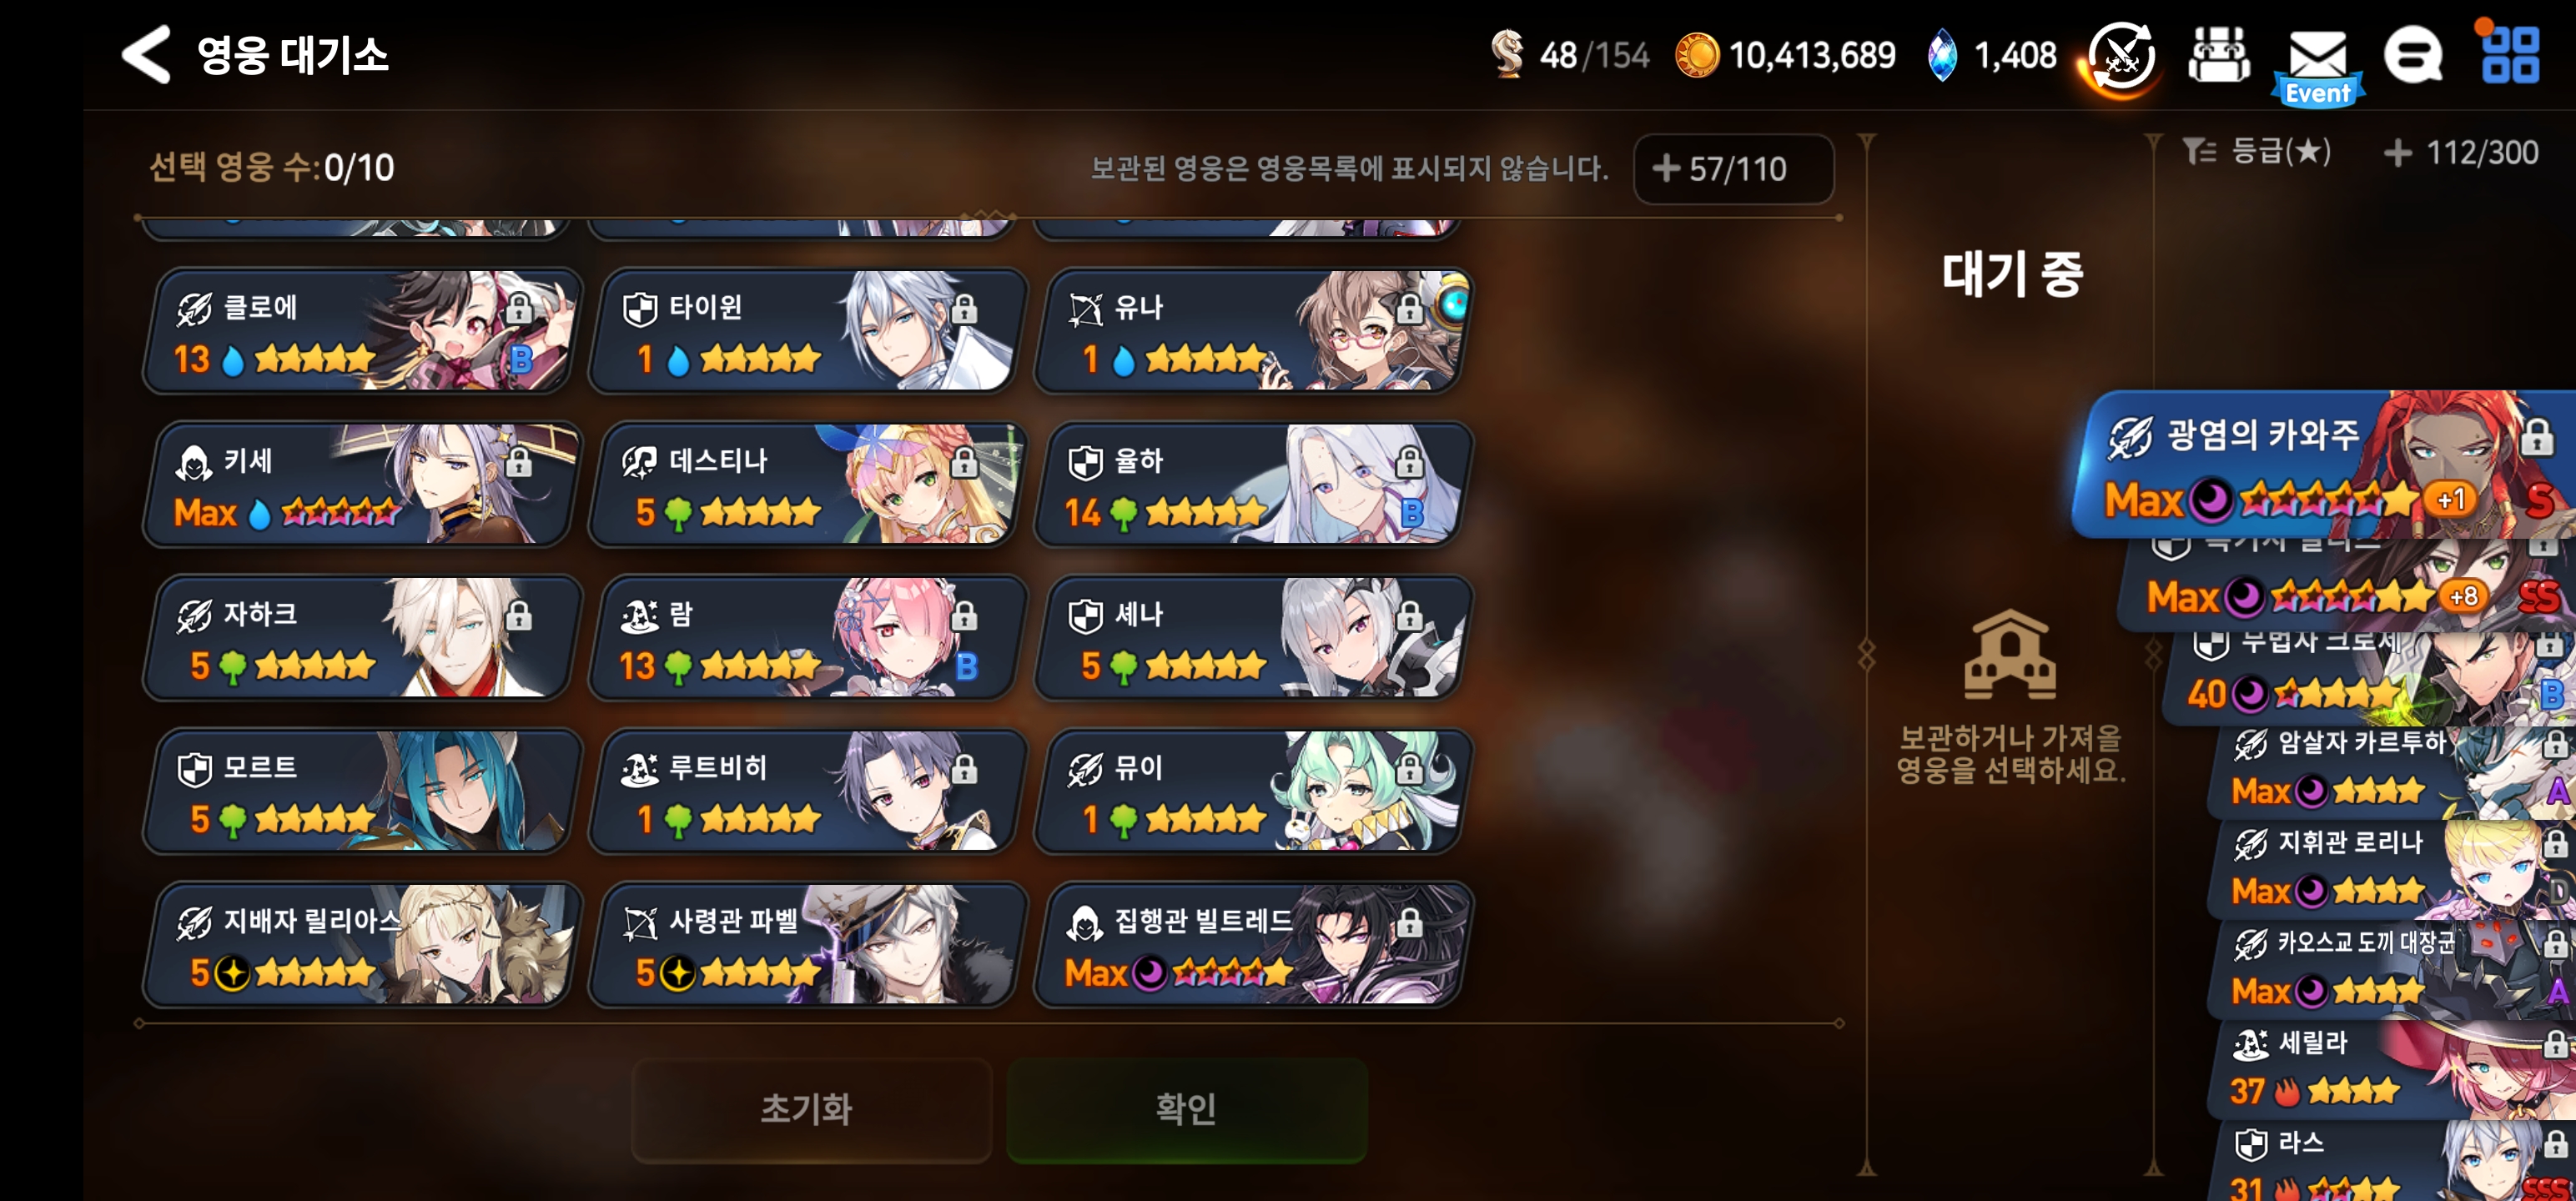
Task: Click the green 확인 confirm button
Action: point(1187,1109)
